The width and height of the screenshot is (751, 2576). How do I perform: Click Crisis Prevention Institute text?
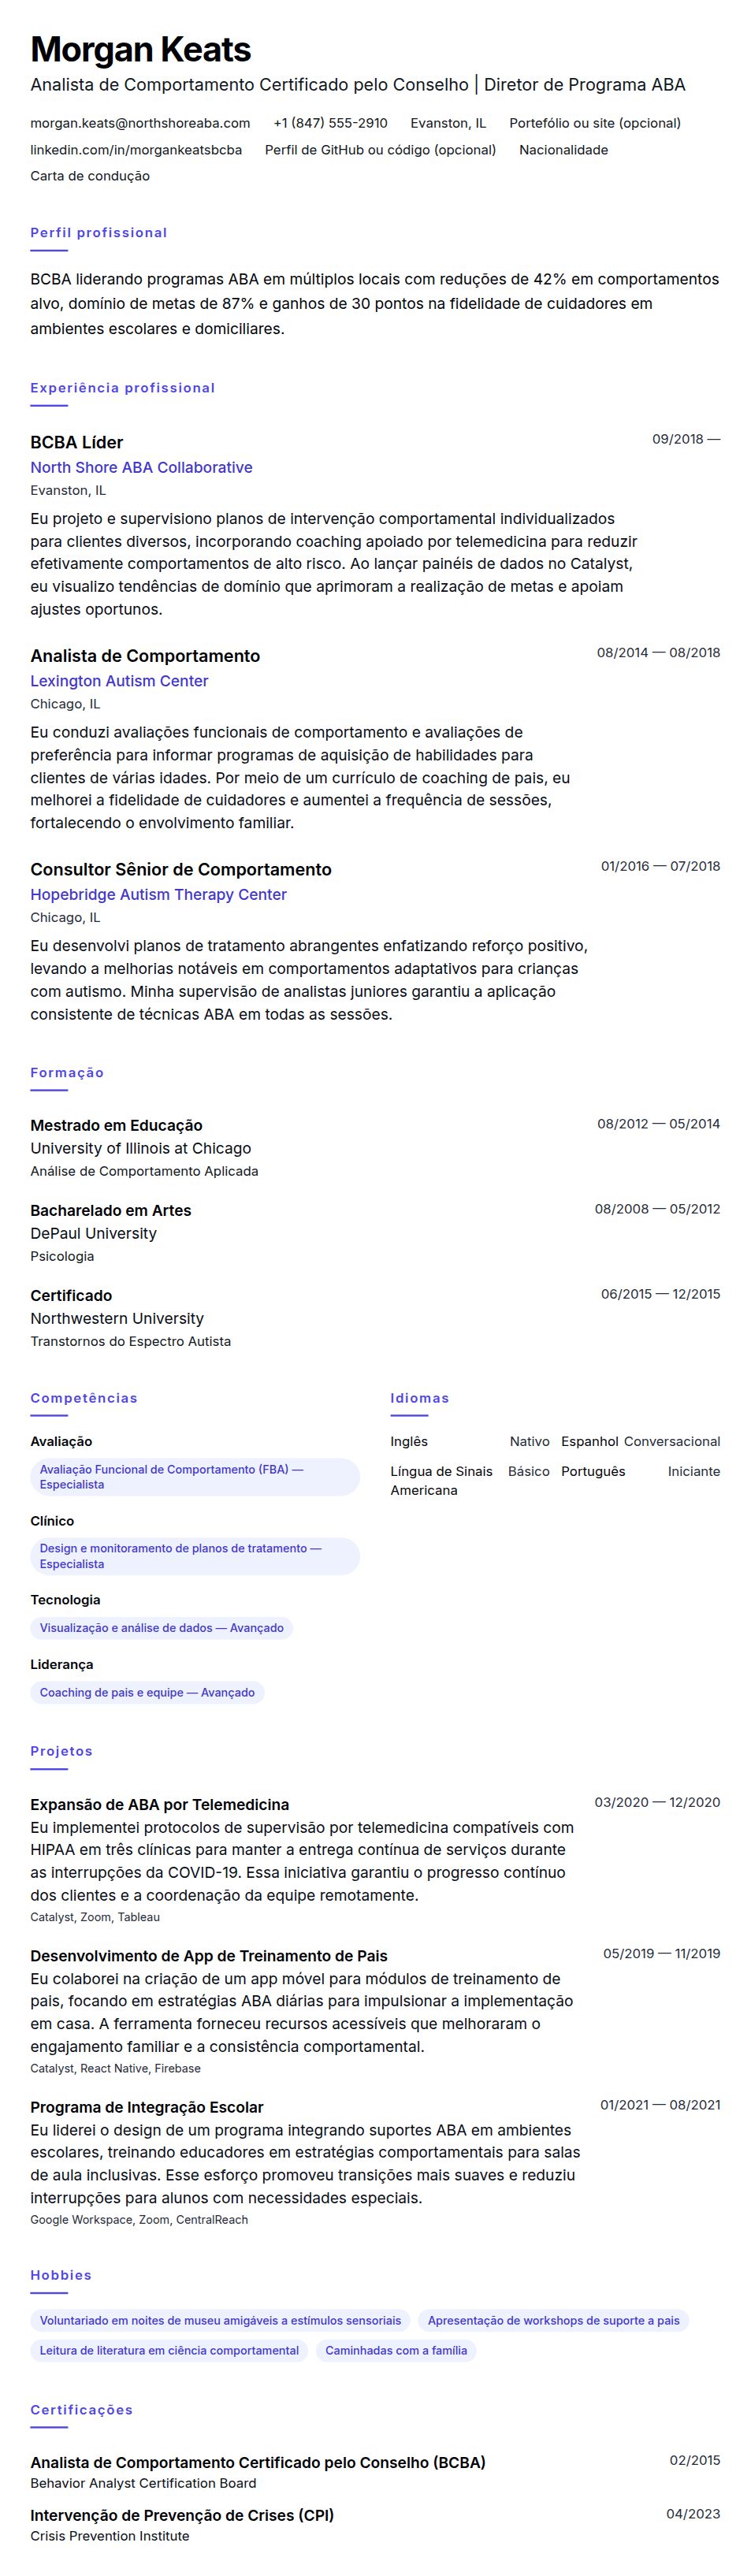[110, 2537]
